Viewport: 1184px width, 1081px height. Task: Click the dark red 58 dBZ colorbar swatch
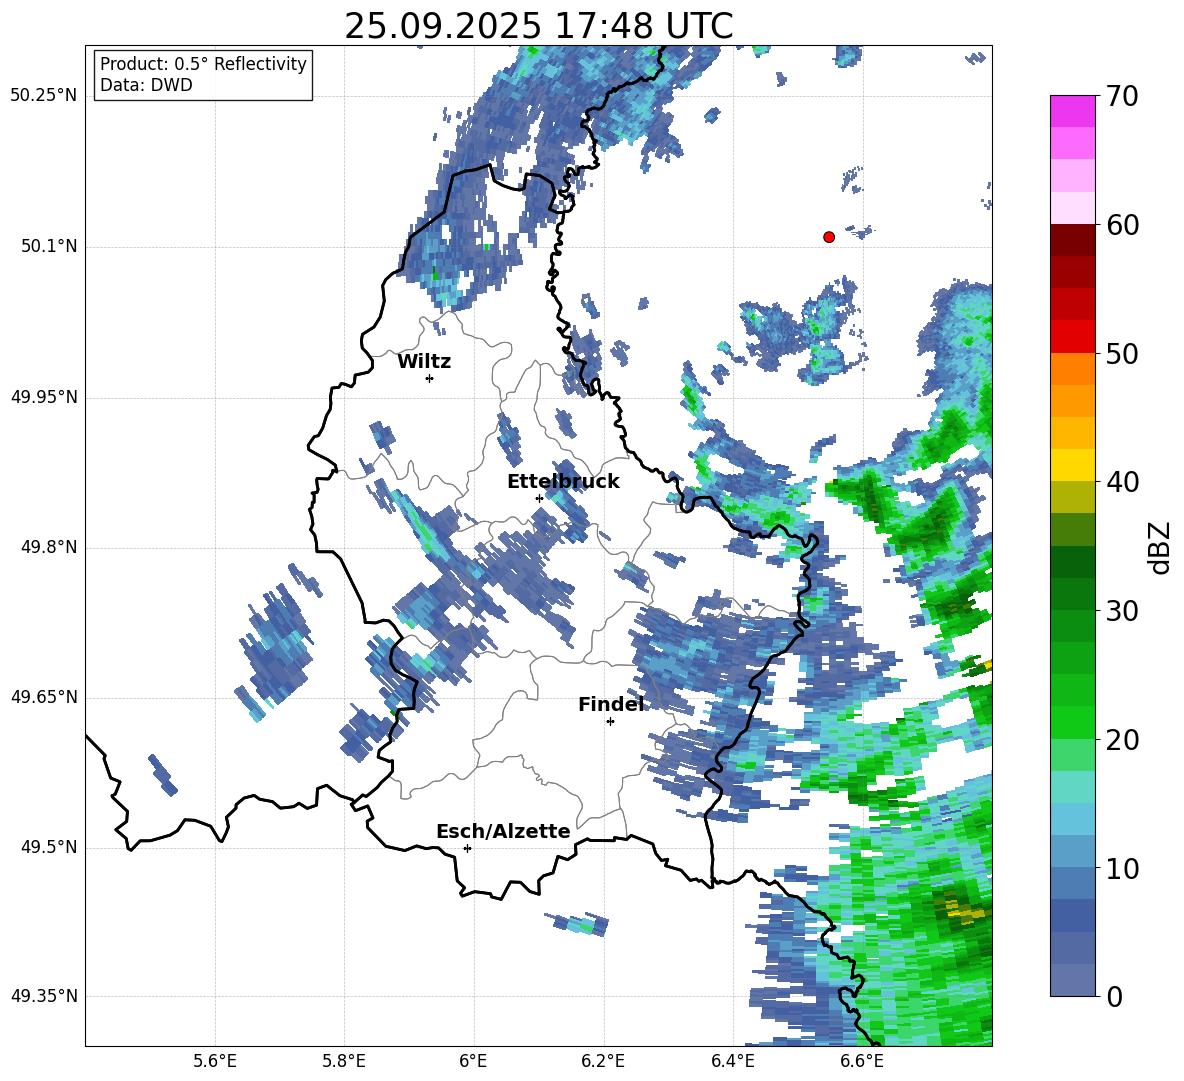coord(1073,241)
